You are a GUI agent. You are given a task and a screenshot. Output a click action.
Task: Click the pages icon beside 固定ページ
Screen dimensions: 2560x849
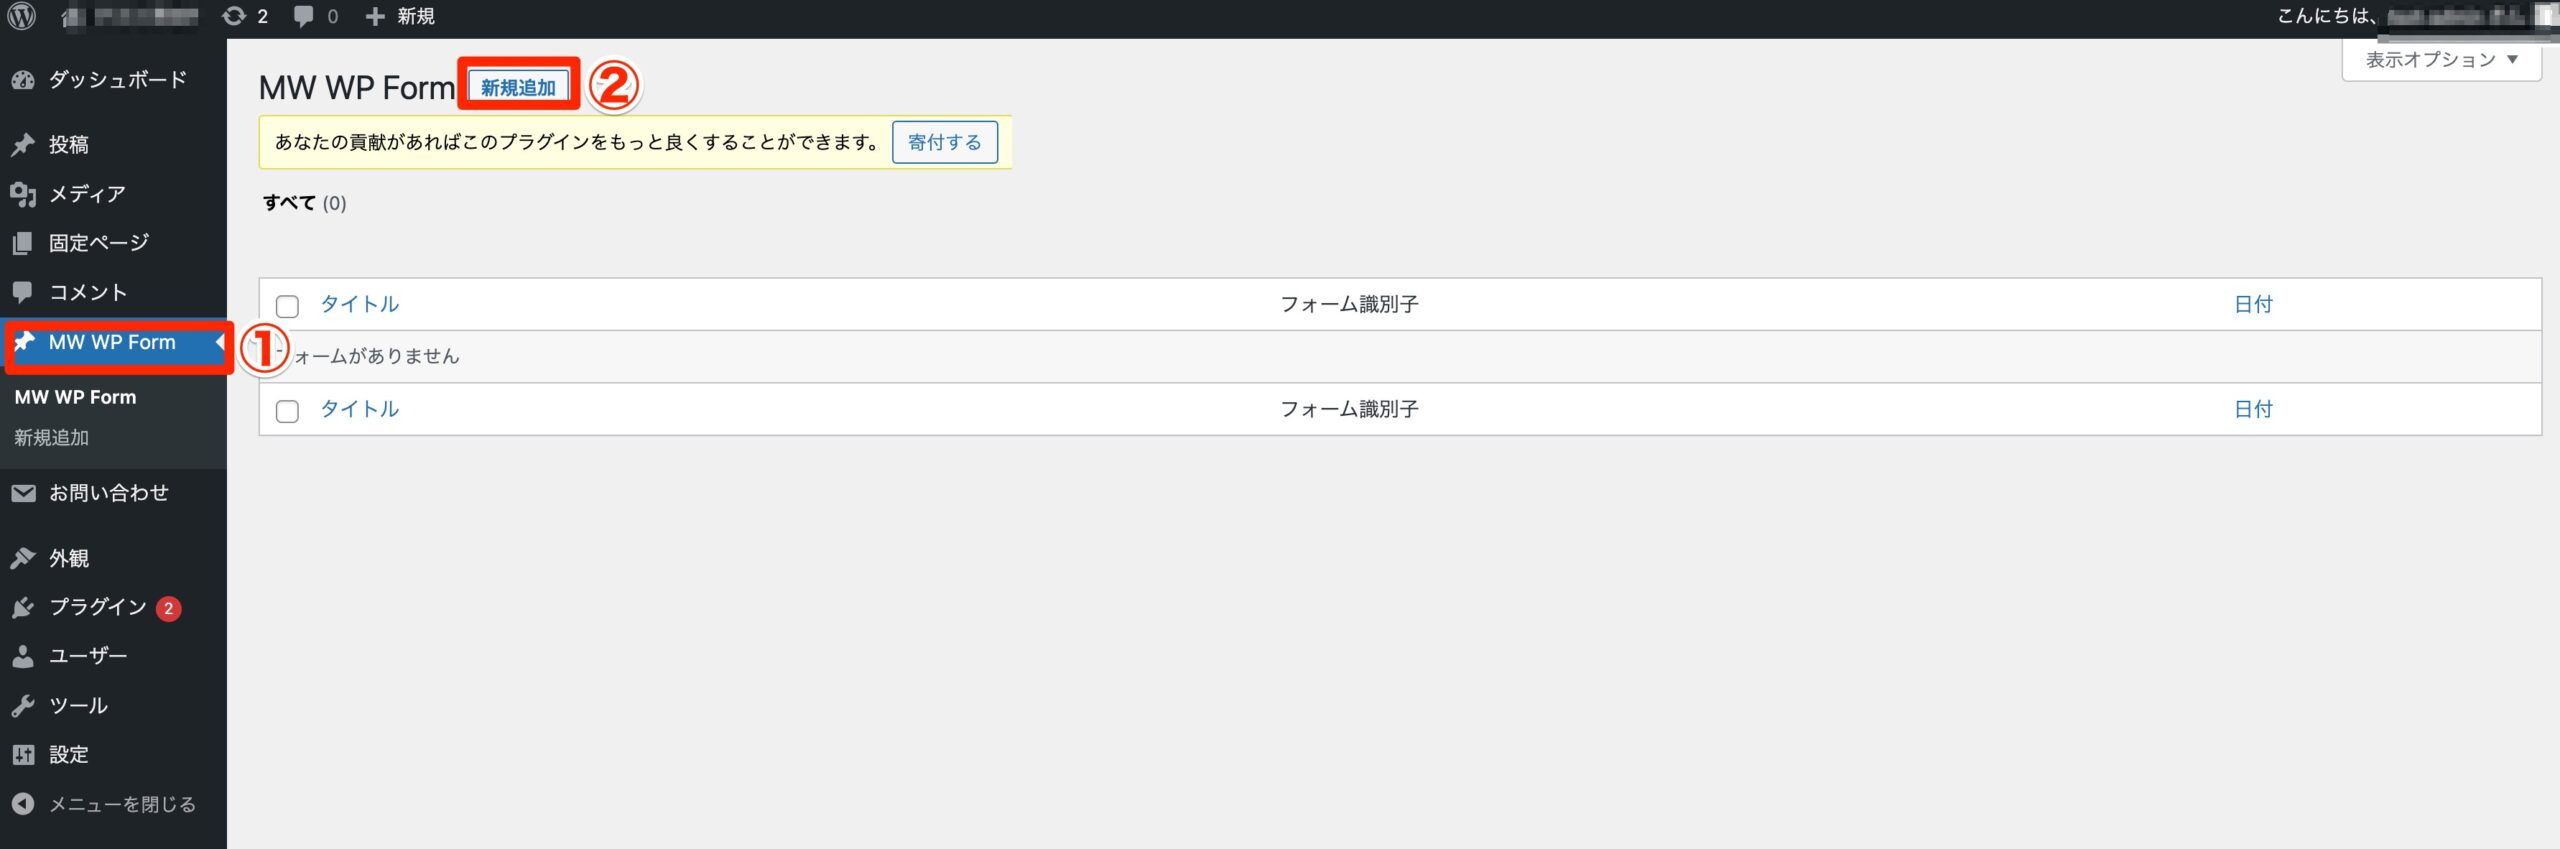click(x=23, y=243)
